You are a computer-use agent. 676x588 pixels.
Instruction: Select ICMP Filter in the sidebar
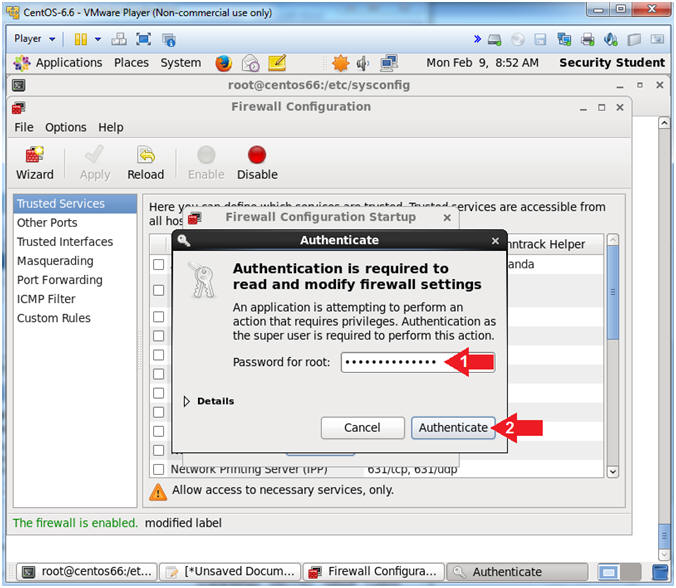coord(75,299)
